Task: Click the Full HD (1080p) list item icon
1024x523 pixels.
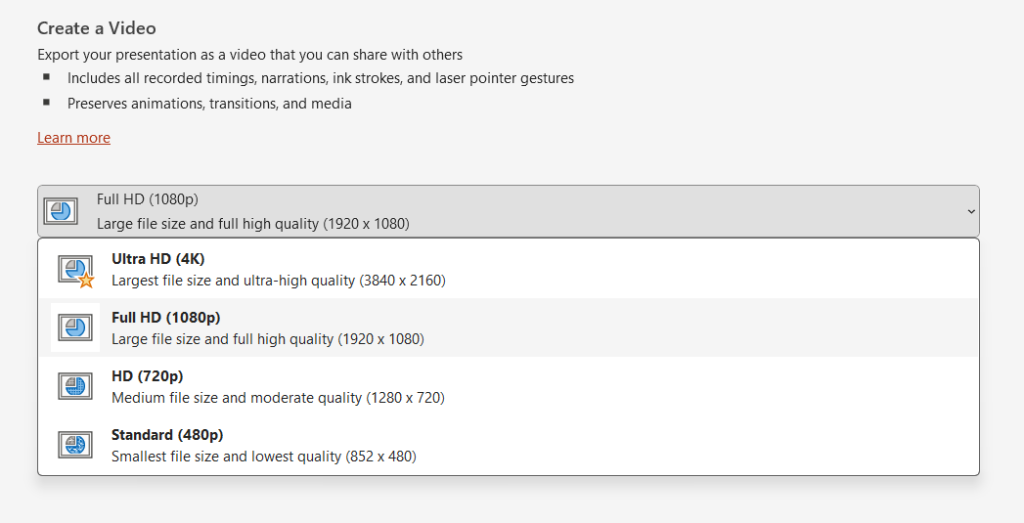Action: 75,328
